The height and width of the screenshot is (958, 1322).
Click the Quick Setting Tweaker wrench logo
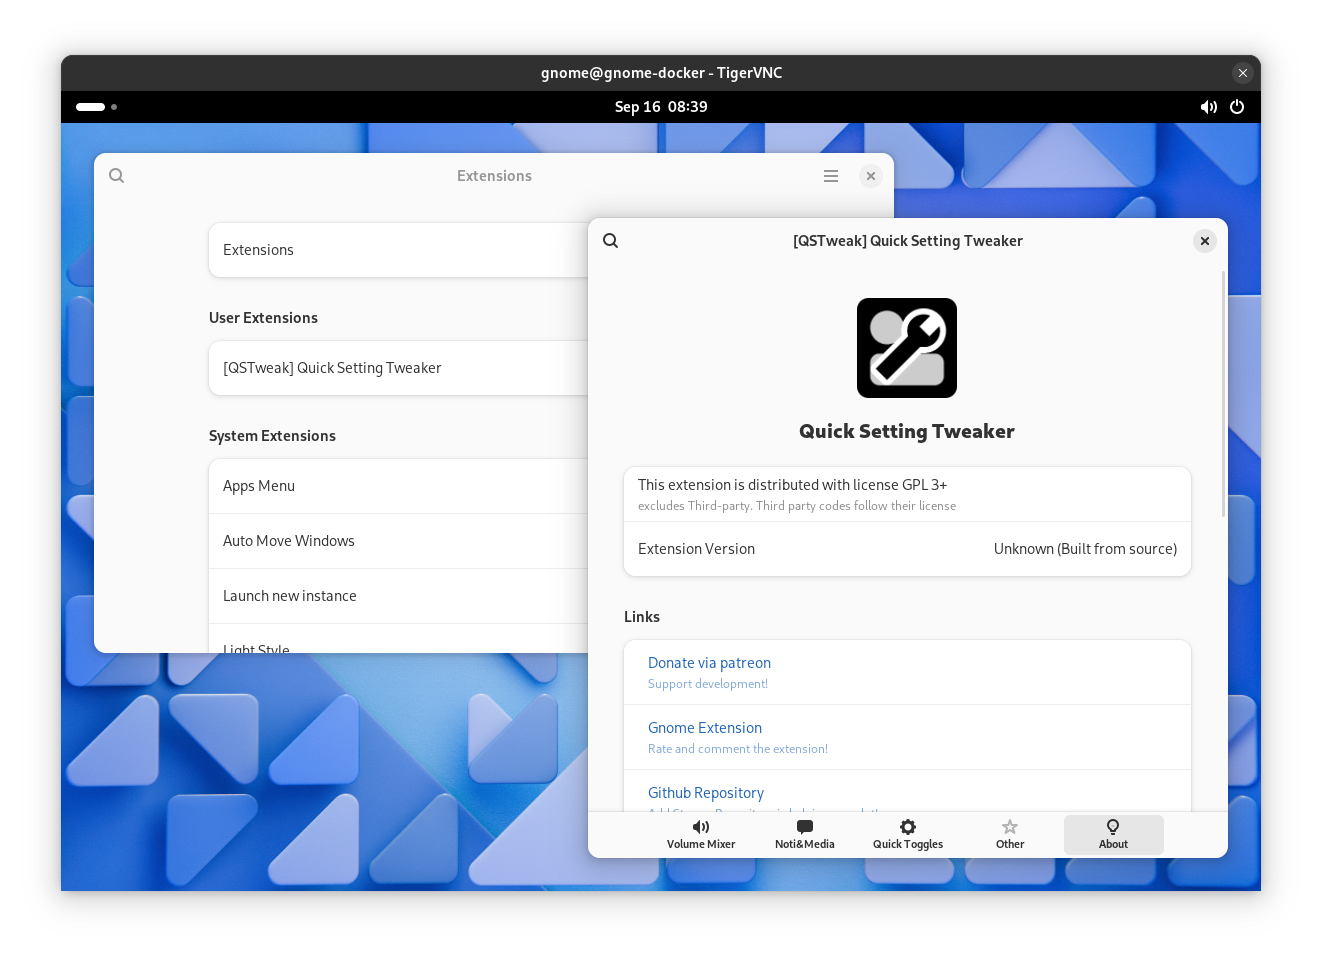tap(907, 348)
